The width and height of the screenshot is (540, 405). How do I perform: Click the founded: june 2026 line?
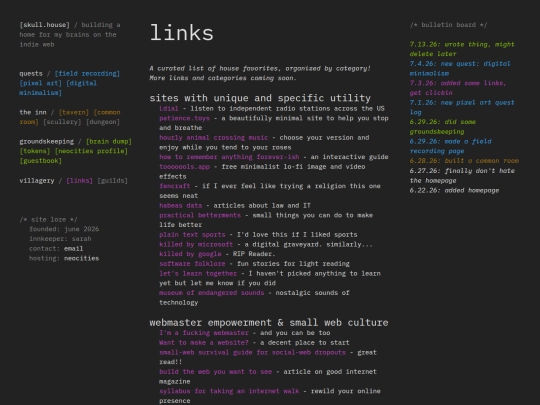point(64,229)
